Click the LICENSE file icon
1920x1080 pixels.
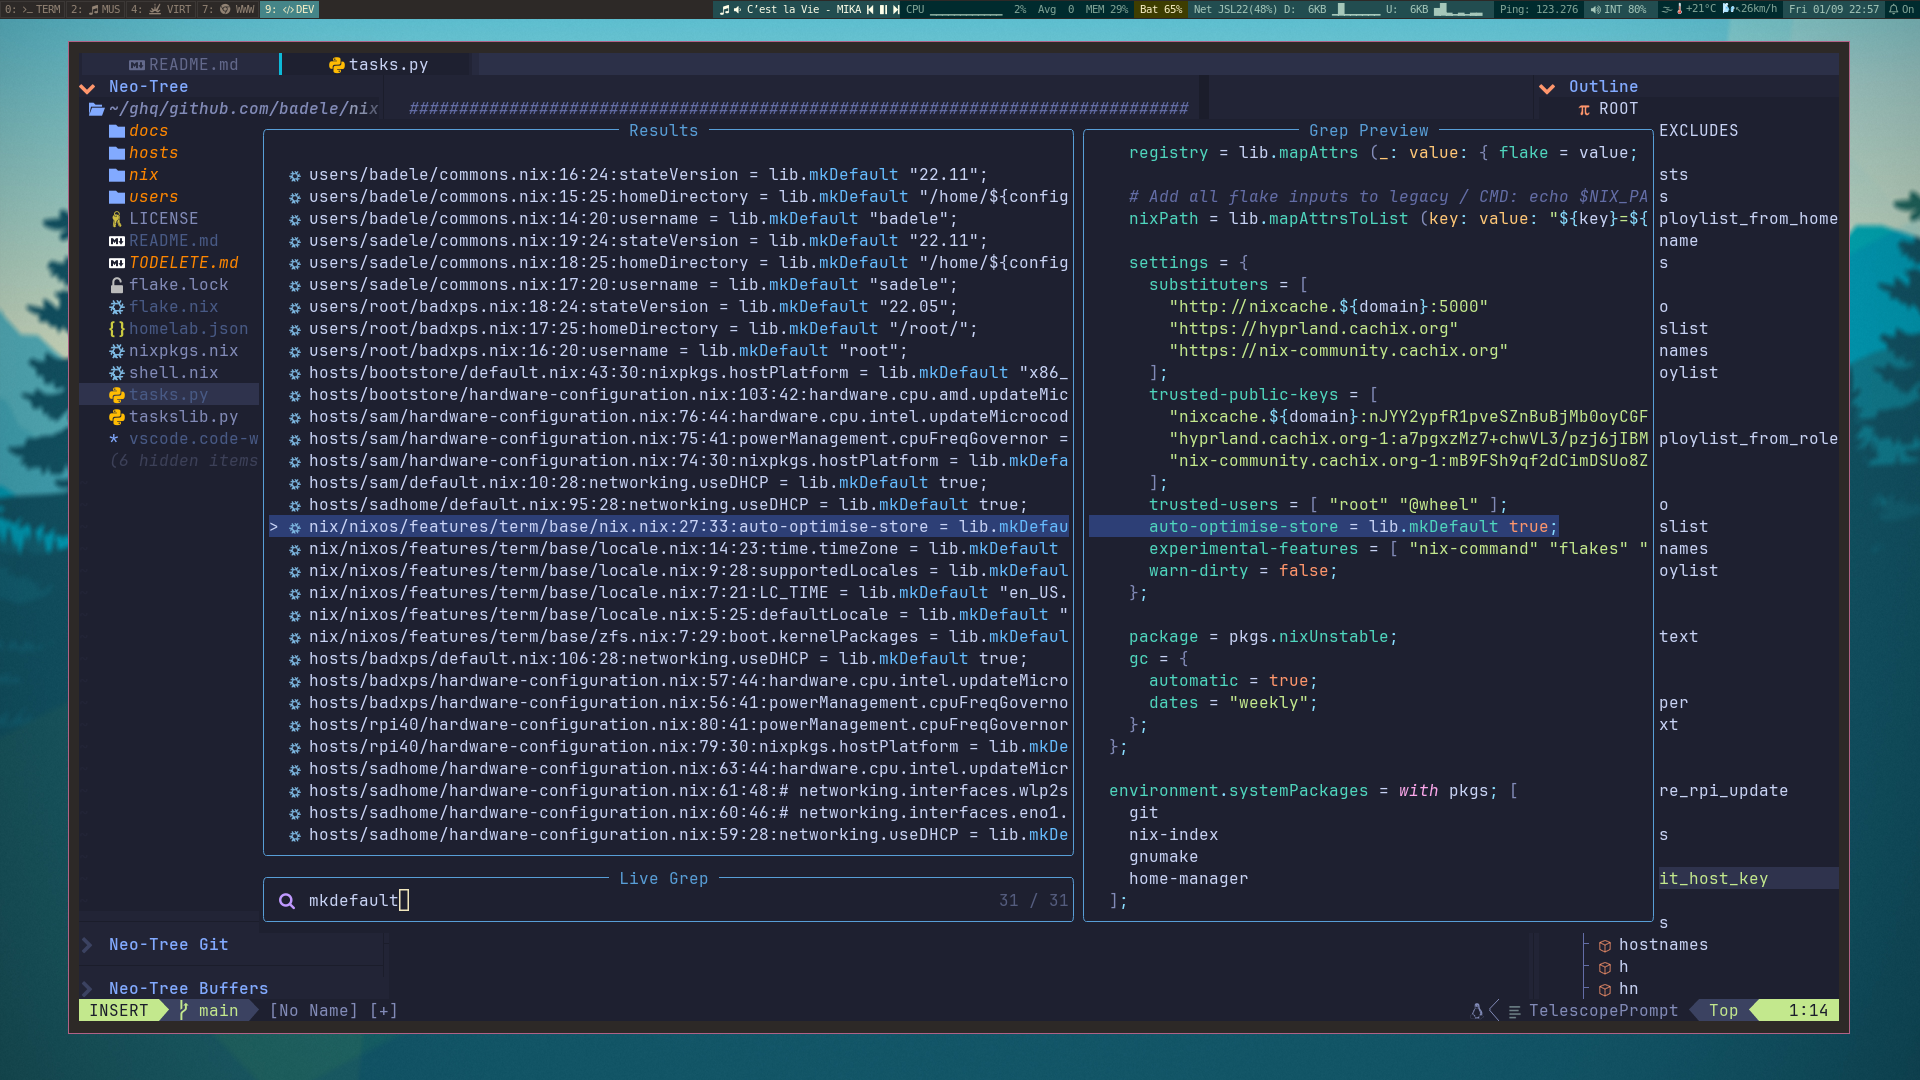point(117,219)
